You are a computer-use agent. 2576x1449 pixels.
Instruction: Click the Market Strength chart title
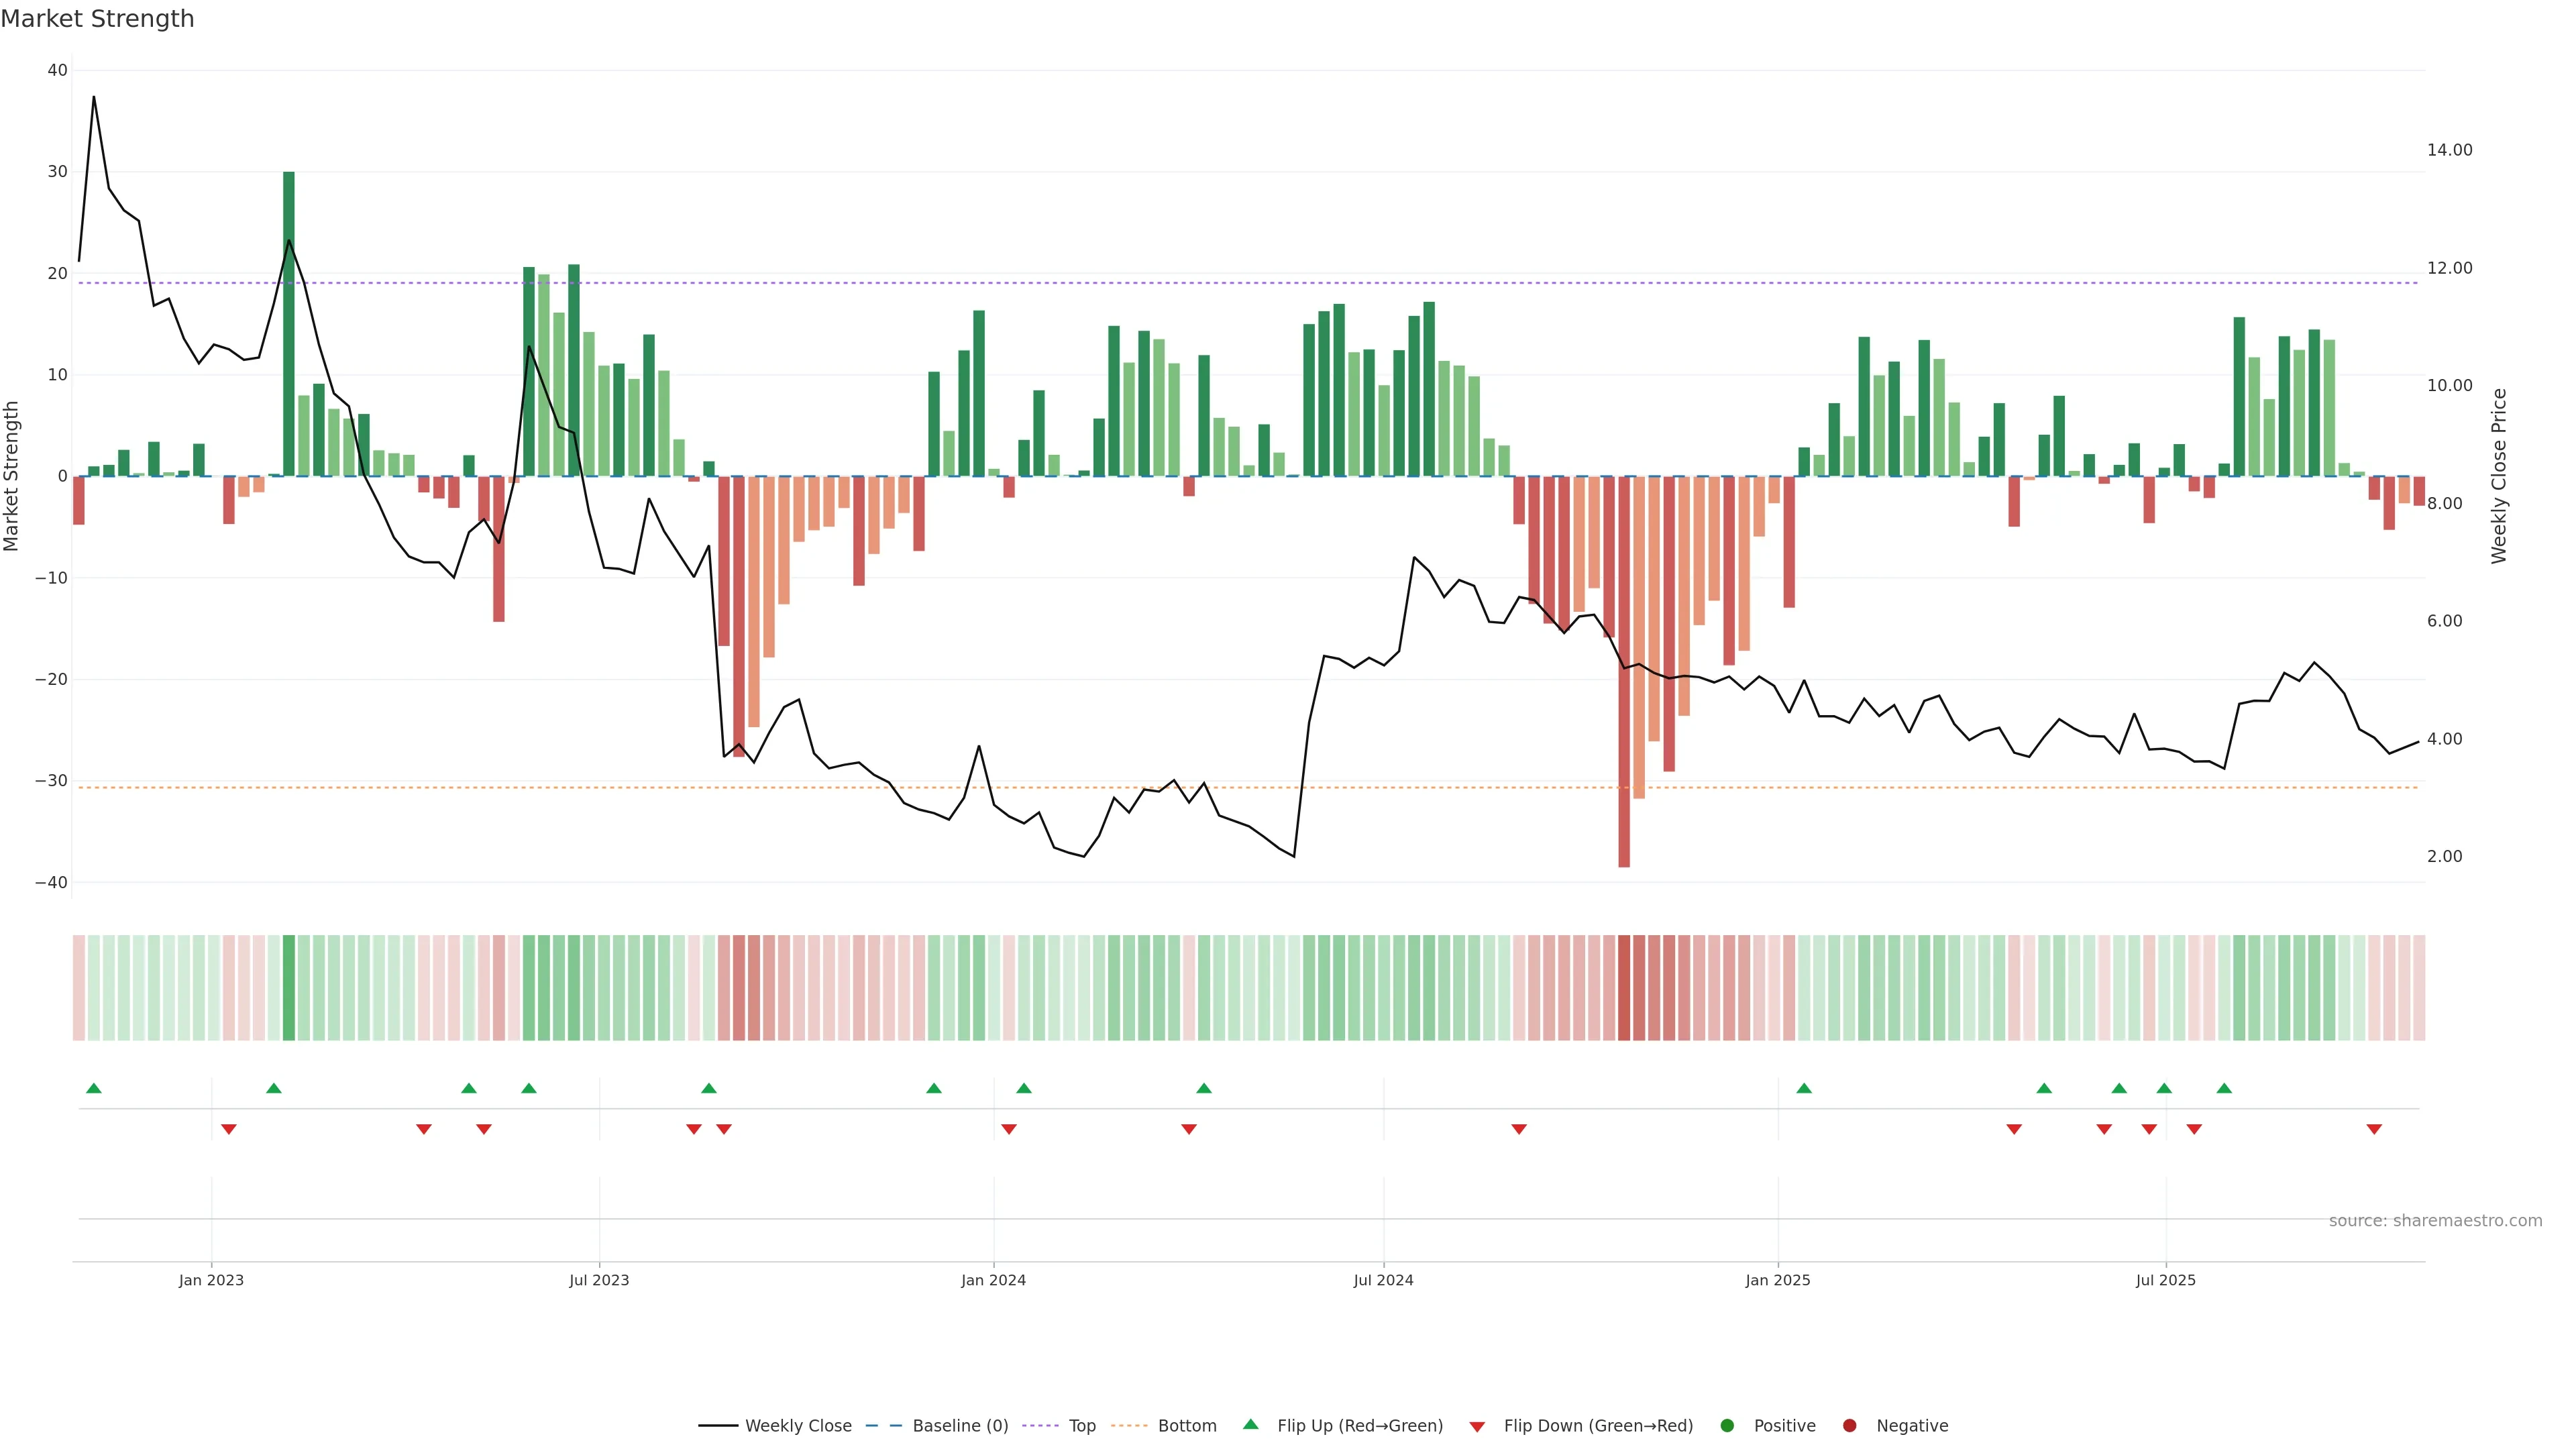click(x=97, y=19)
